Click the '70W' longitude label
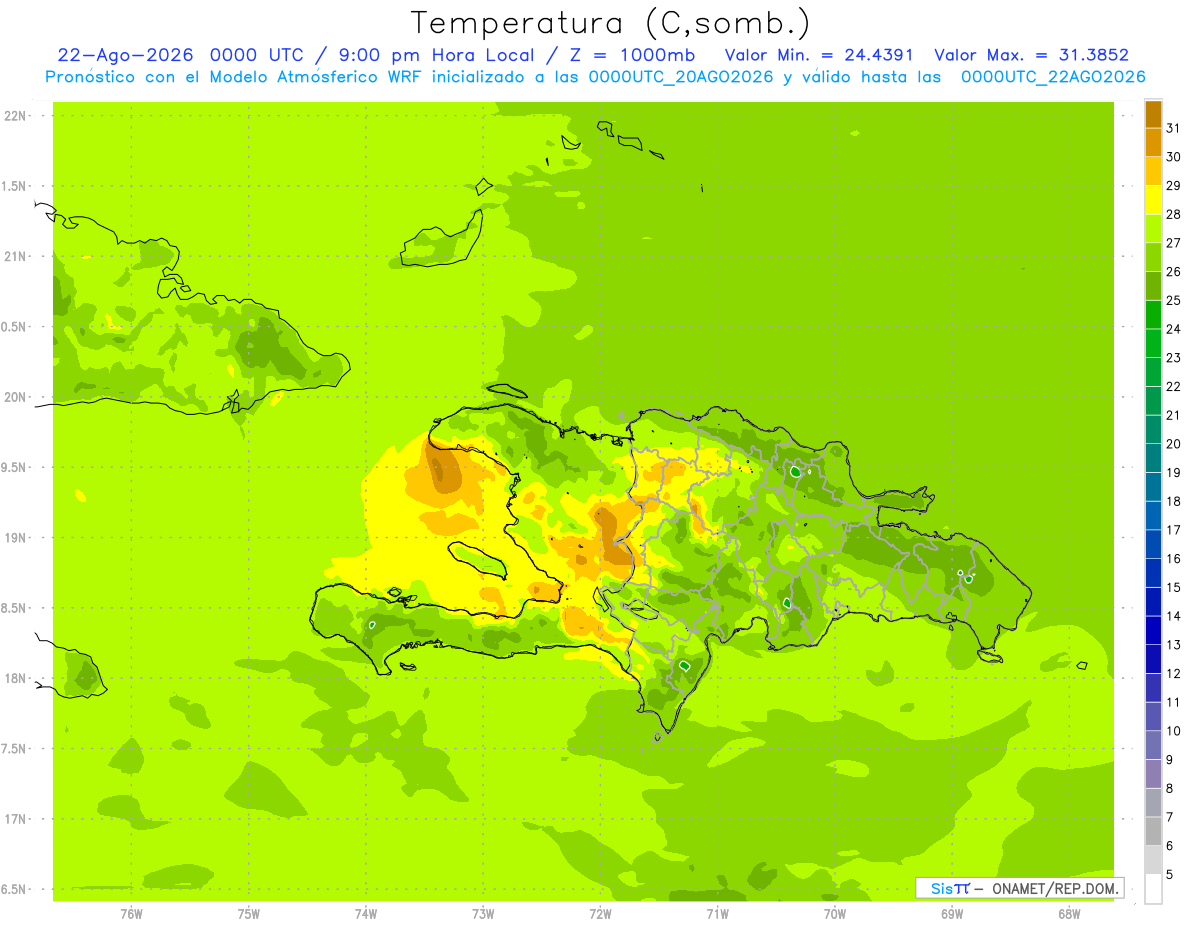The width and height of the screenshot is (1200, 927). (x=835, y=914)
